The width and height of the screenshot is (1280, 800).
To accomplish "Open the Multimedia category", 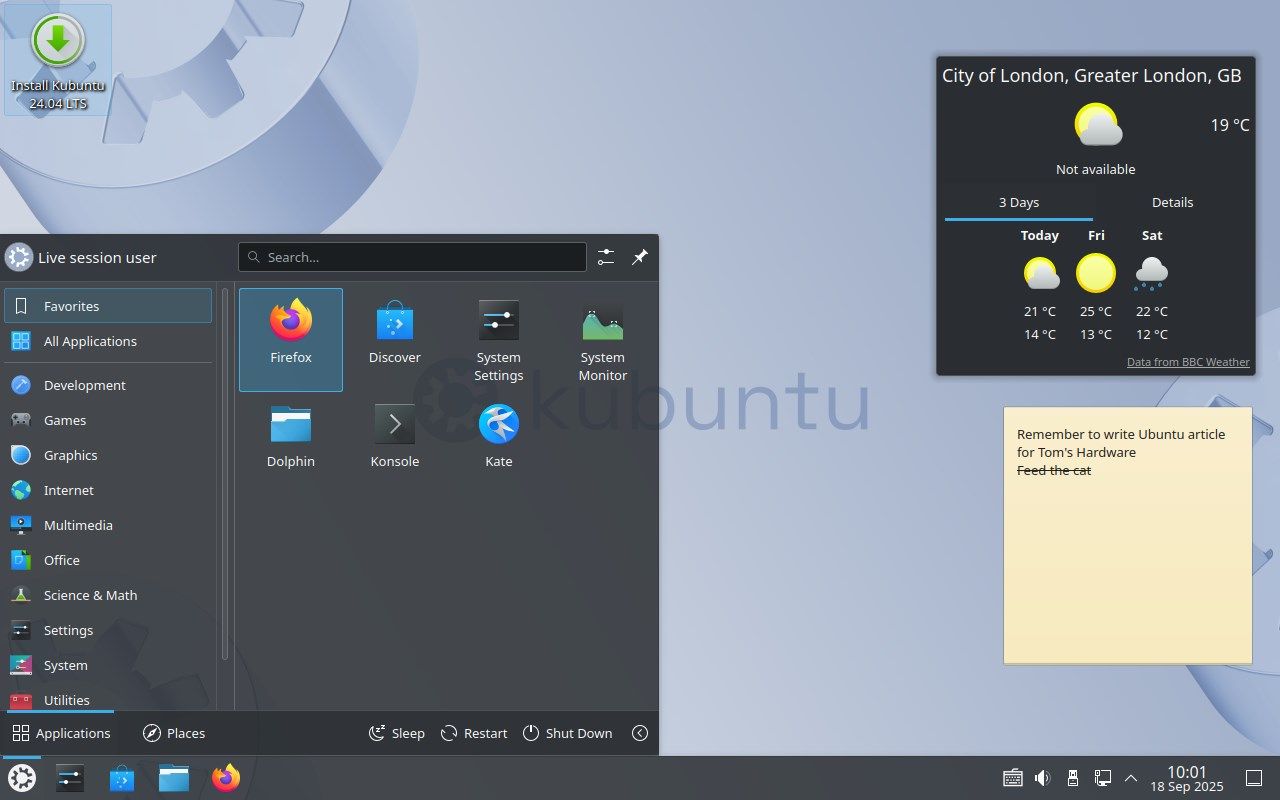I will [x=108, y=525].
